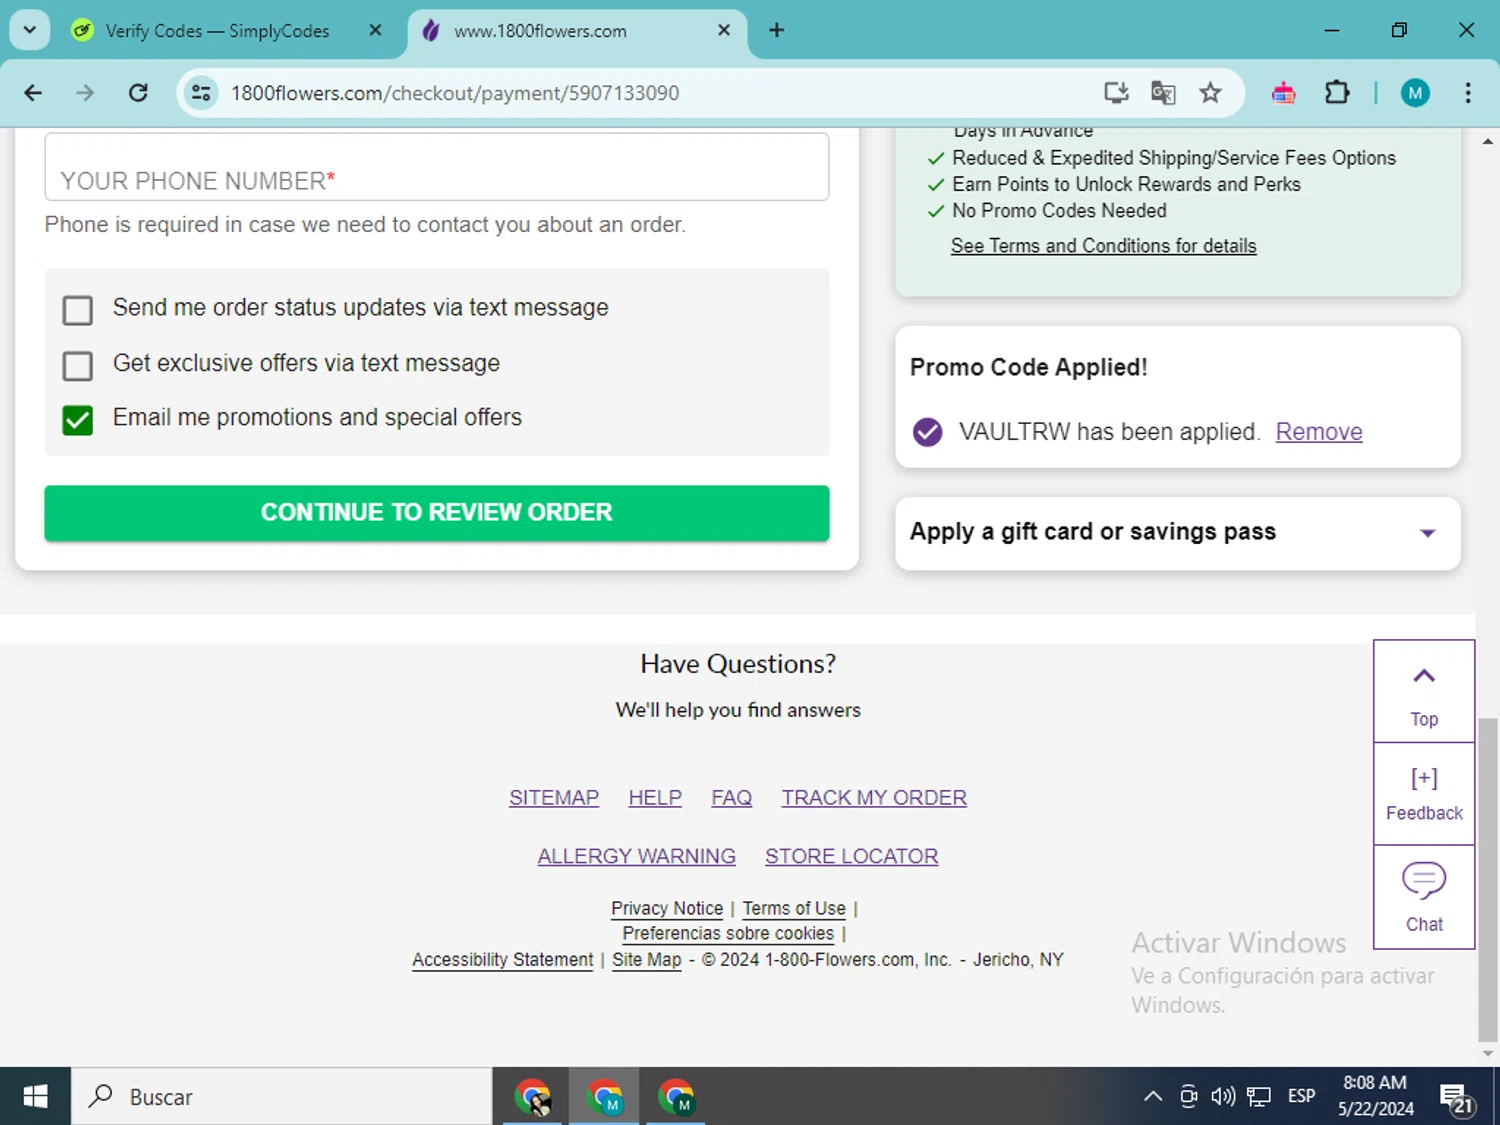Image resolution: width=1500 pixels, height=1125 pixels.
Task: Open the tab search dropdown arrow
Action: (x=30, y=30)
